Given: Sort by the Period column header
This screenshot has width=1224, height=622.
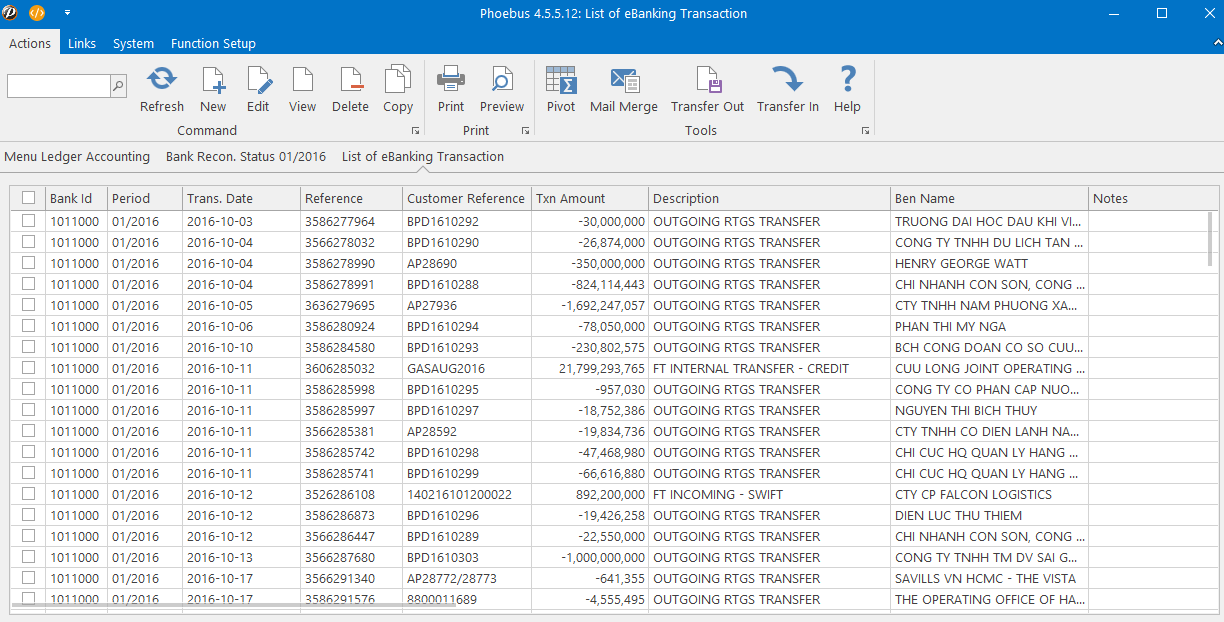Looking at the screenshot, I should point(145,198).
